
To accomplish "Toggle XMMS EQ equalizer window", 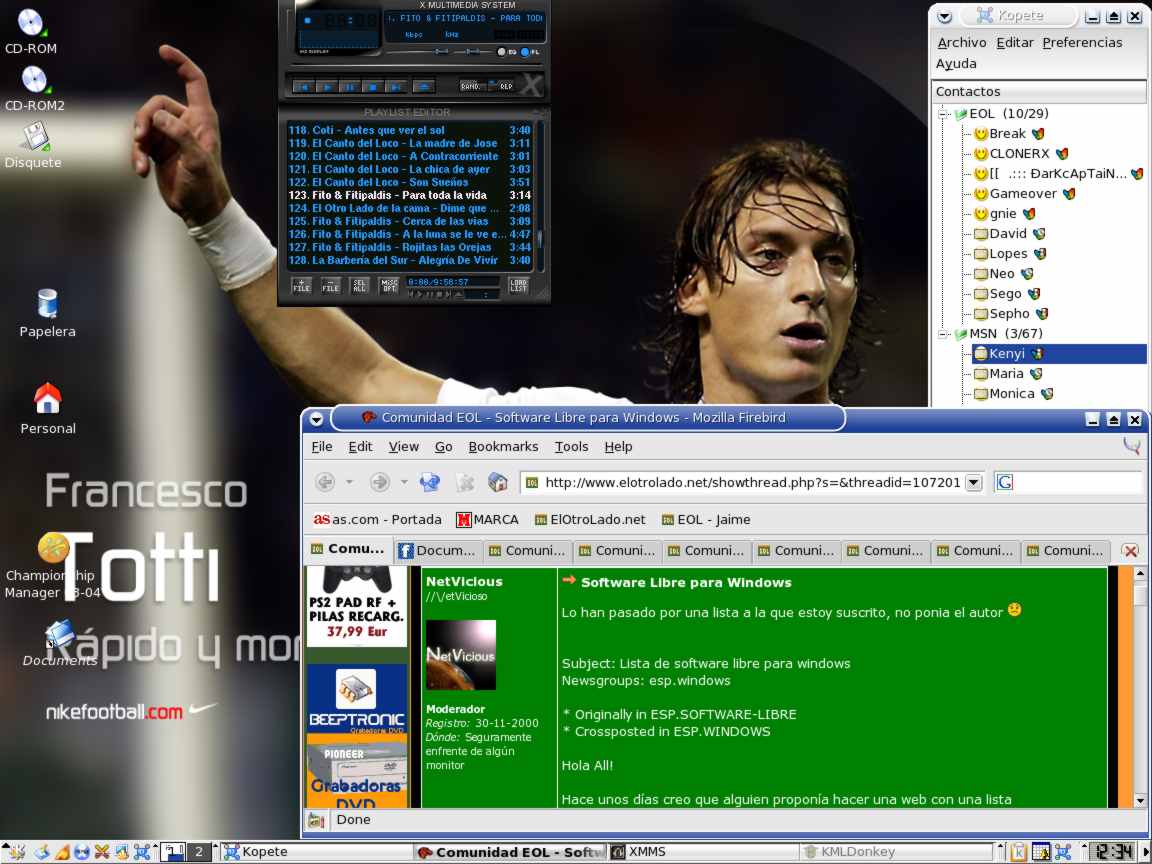I will (x=507, y=52).
